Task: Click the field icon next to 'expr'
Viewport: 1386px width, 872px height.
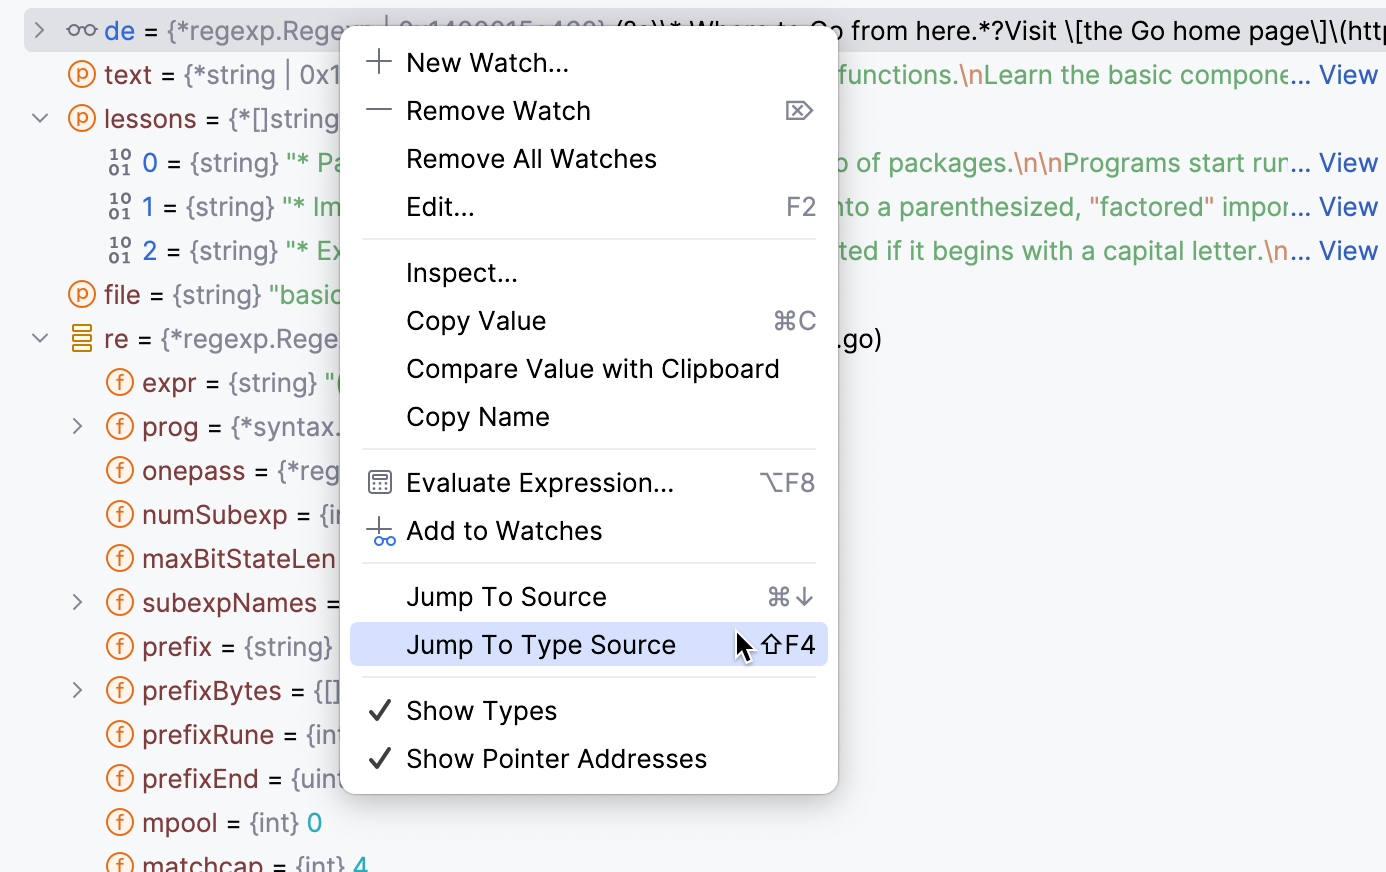Action: (120, 382)
